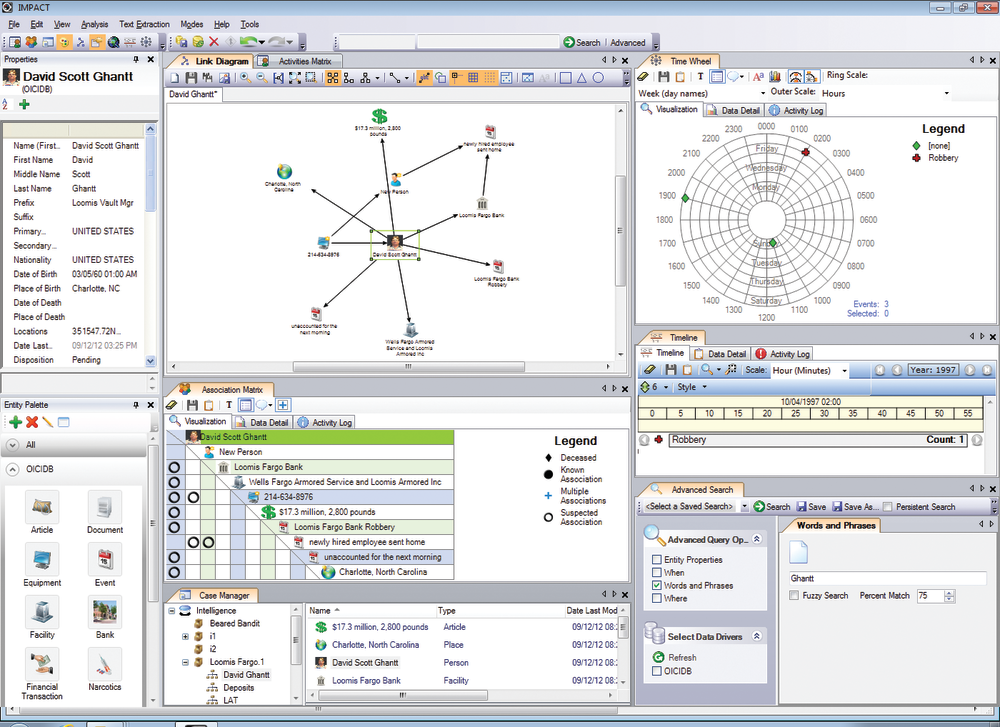This screenshot has width=1000, height=727.
Task: Click the save icon in Time Wheel toolbar
Action: coord(663,76)
